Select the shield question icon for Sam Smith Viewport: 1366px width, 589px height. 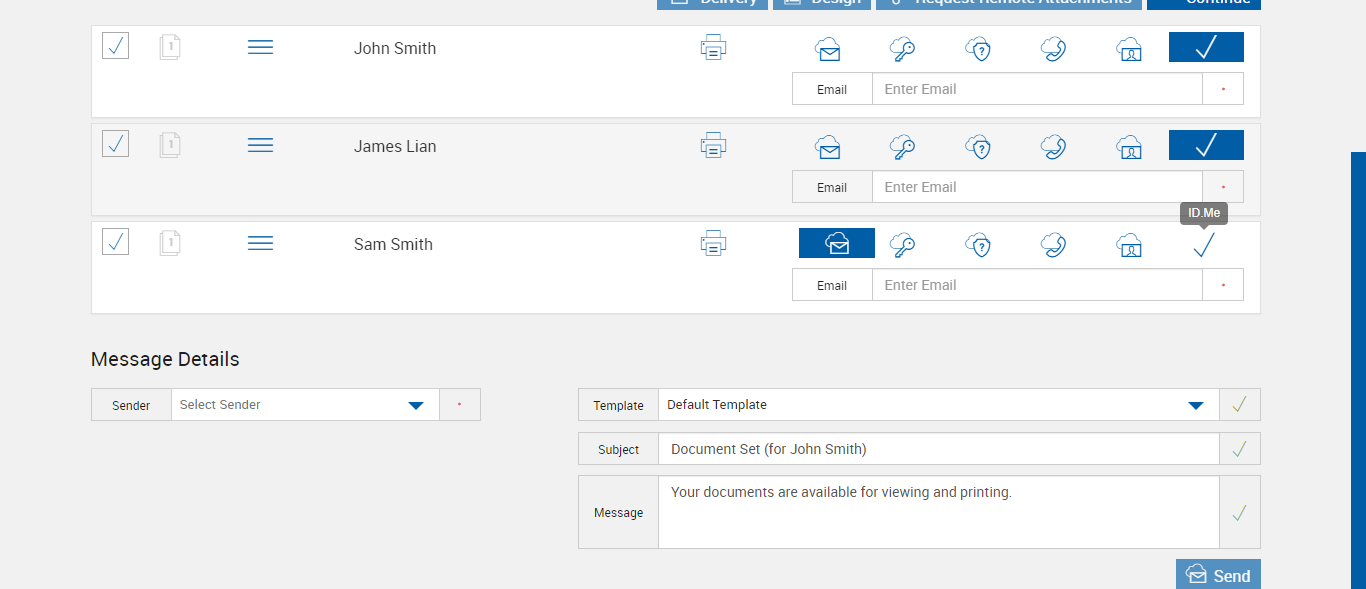point(978,245)
